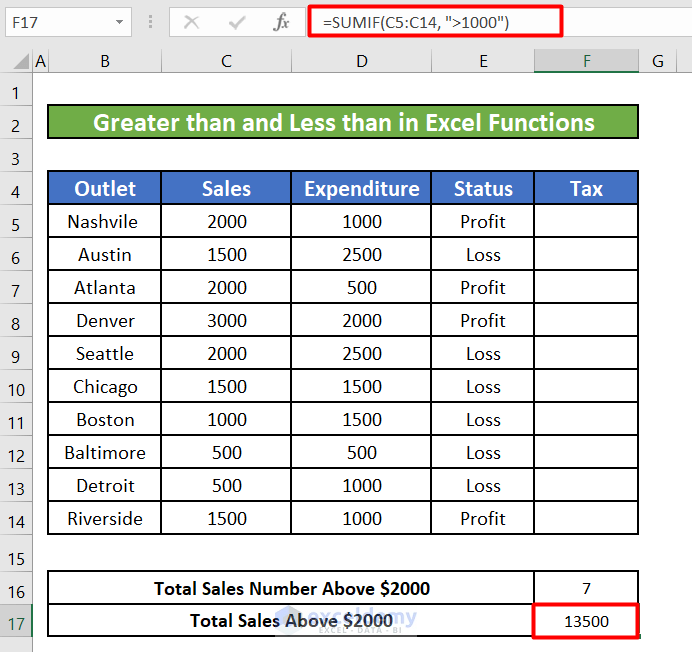Screen dimensions: 692x652
Task: Select the Austin cell
Action: tap(105, 254)
